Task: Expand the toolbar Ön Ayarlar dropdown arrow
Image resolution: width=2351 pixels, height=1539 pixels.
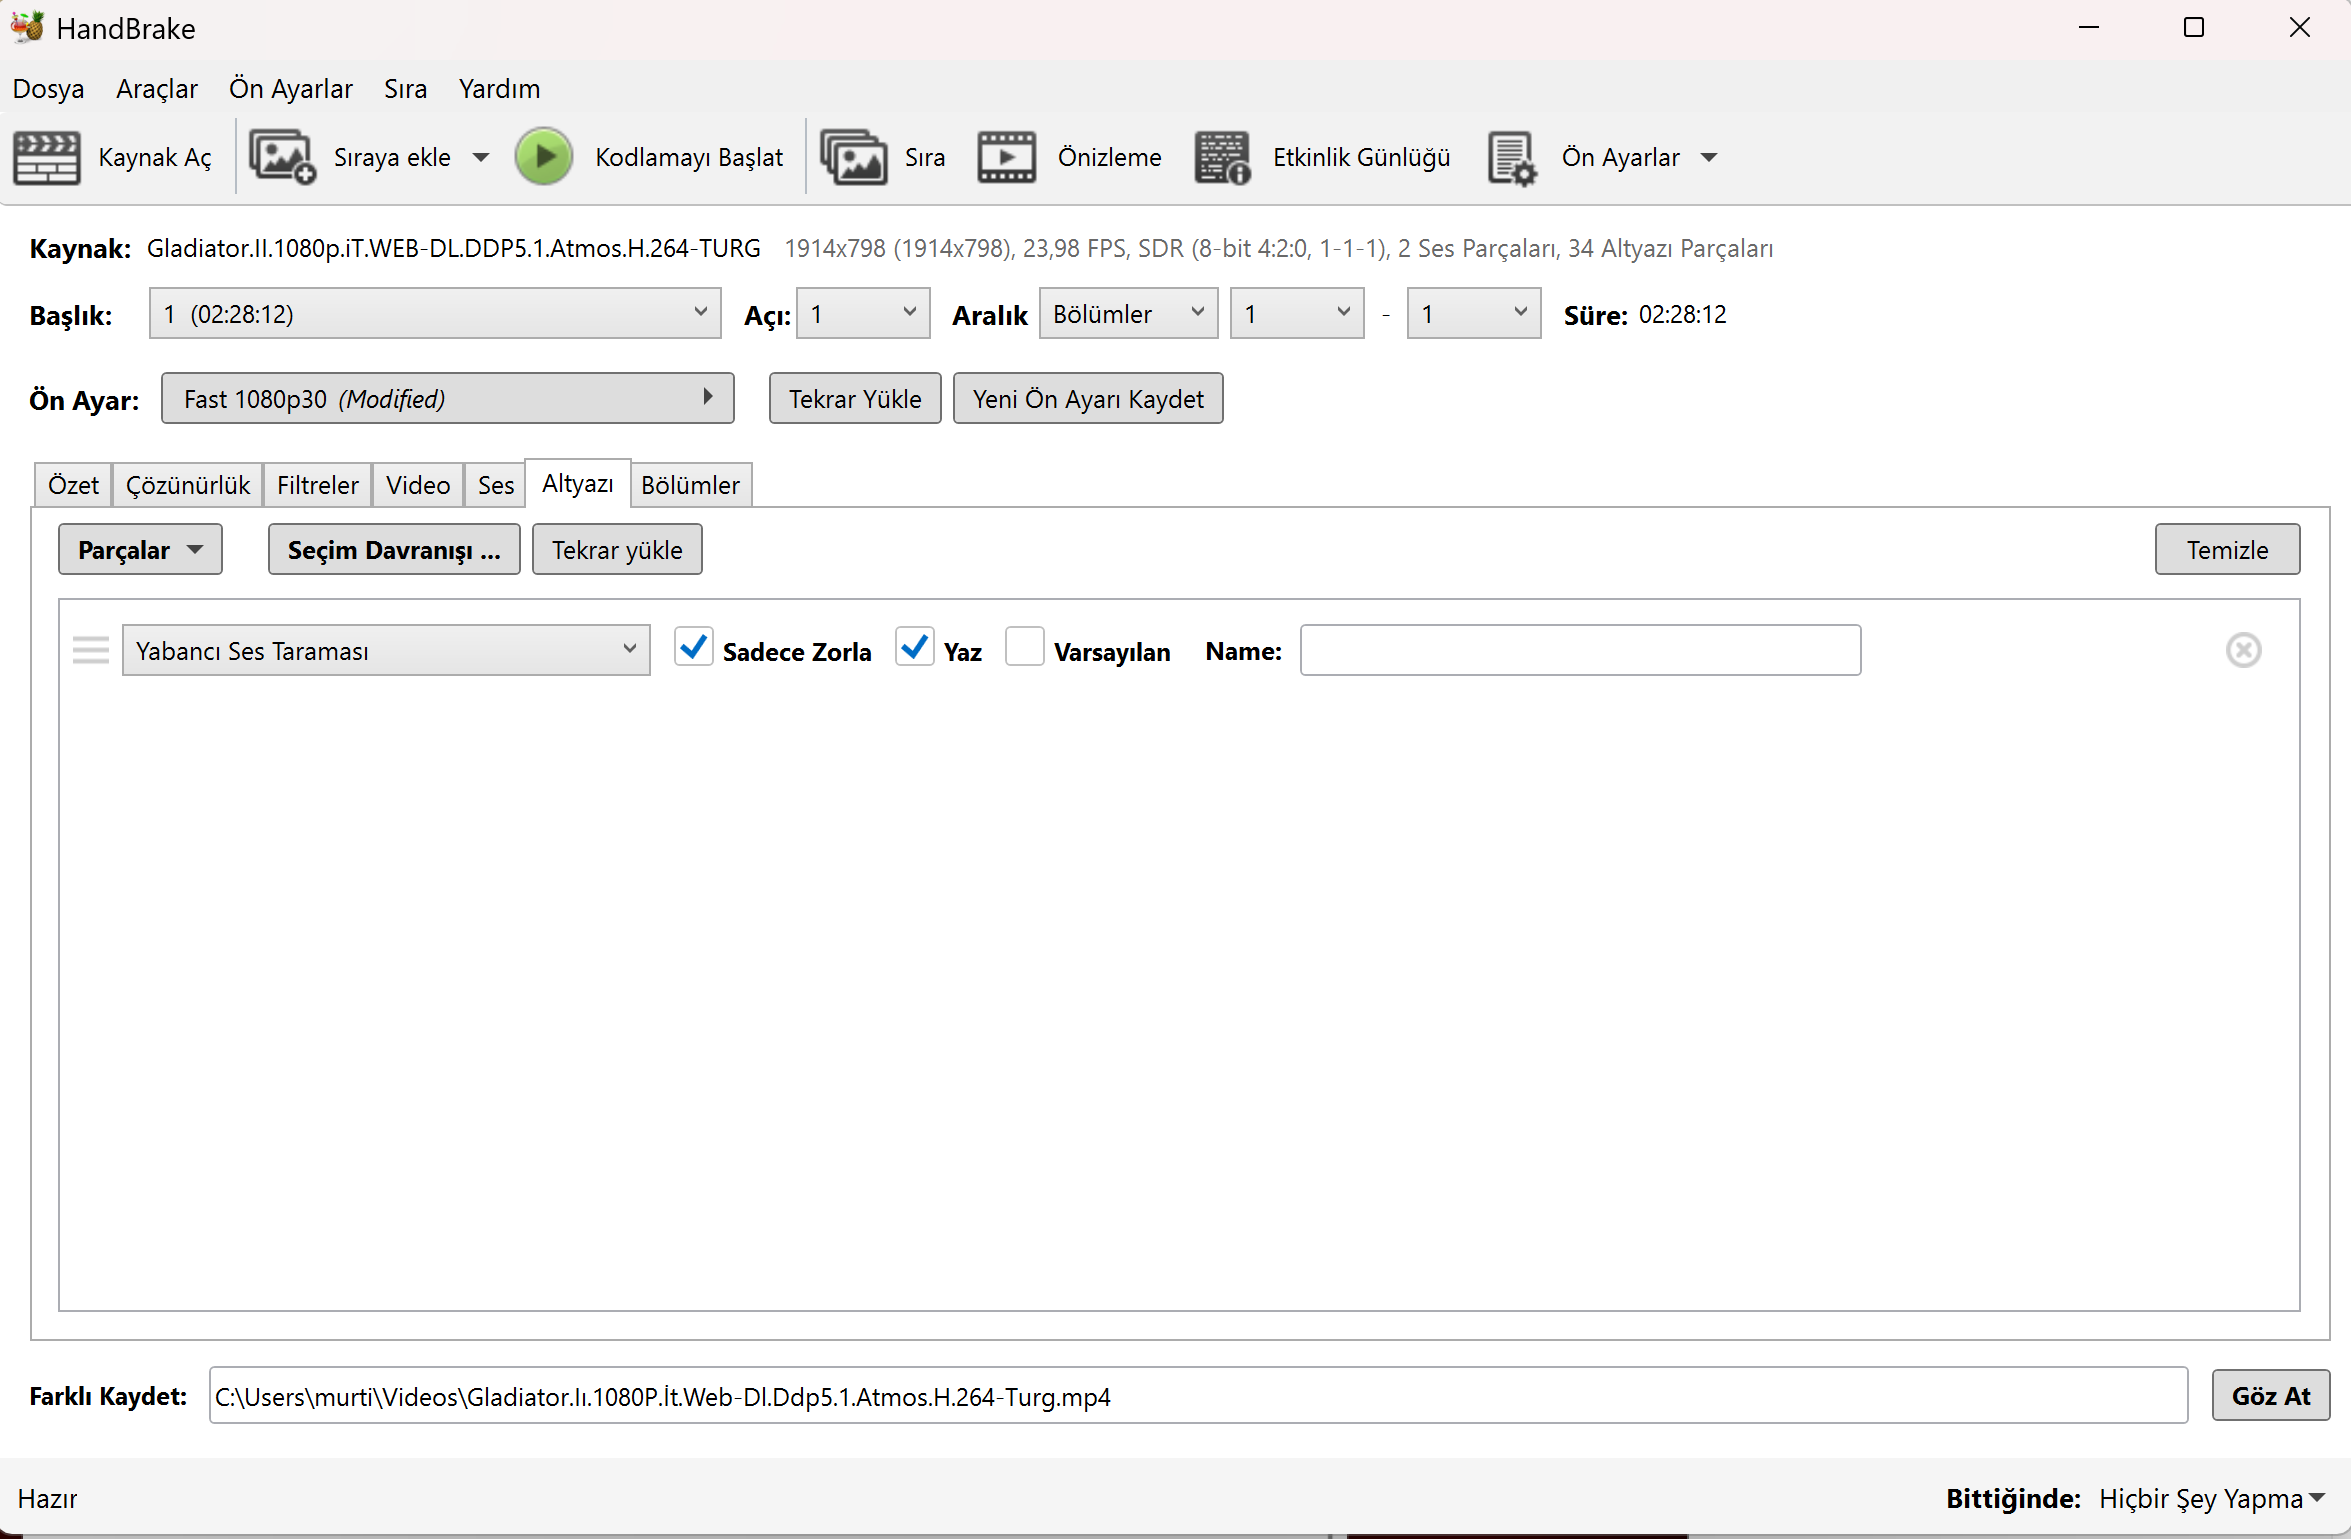Action: (x=1709, y=158)
